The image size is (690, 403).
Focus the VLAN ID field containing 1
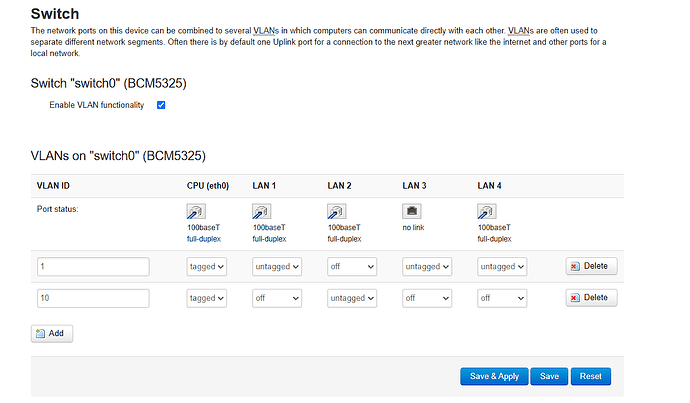(x=93, y=267)
